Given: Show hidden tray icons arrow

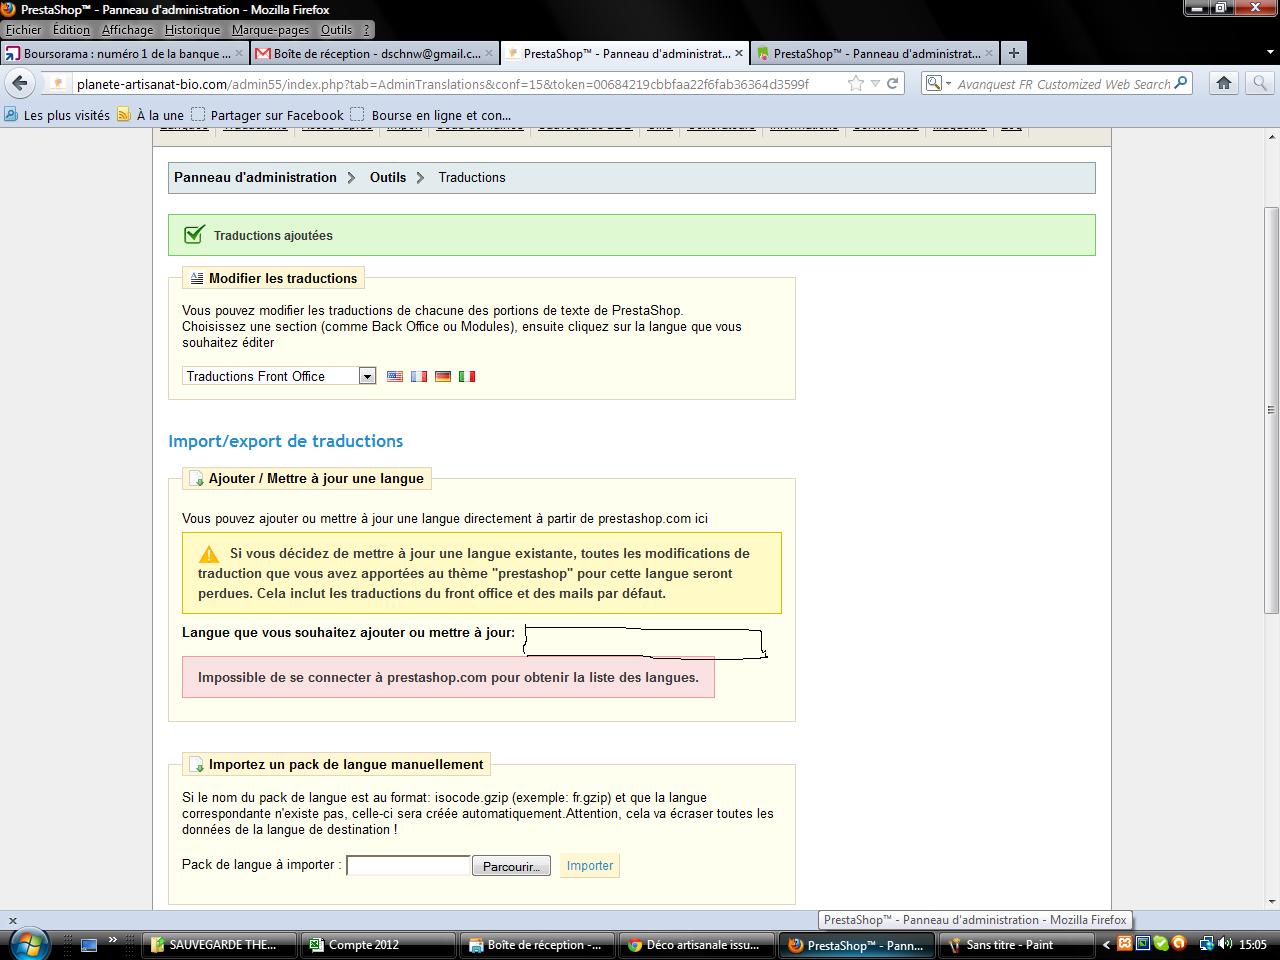Looking at the screenshot, I should pyautogui.click(x=1106, y=944).
